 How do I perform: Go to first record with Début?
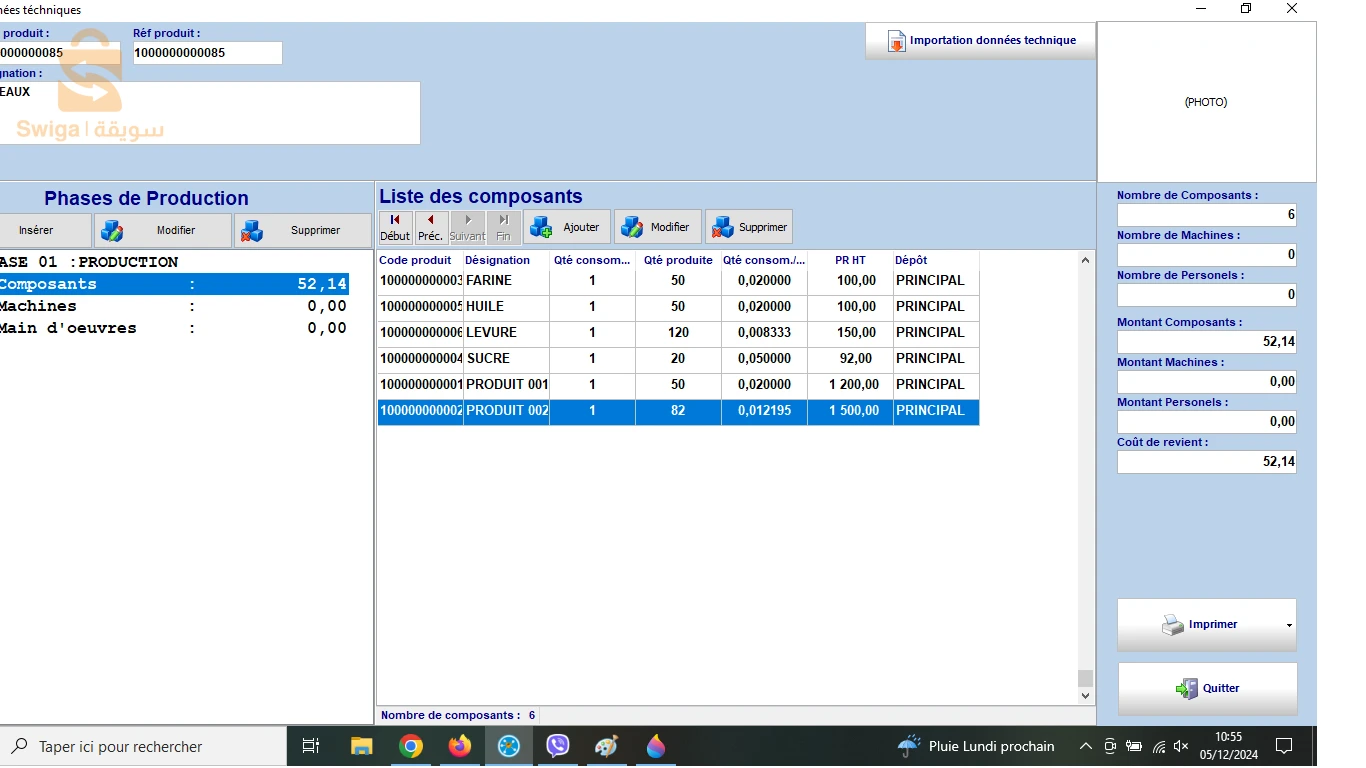click(395, 227)
